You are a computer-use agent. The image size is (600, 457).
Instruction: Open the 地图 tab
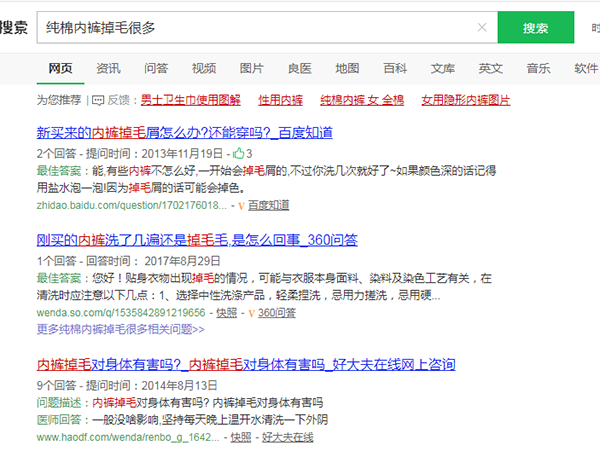point(347,69)
